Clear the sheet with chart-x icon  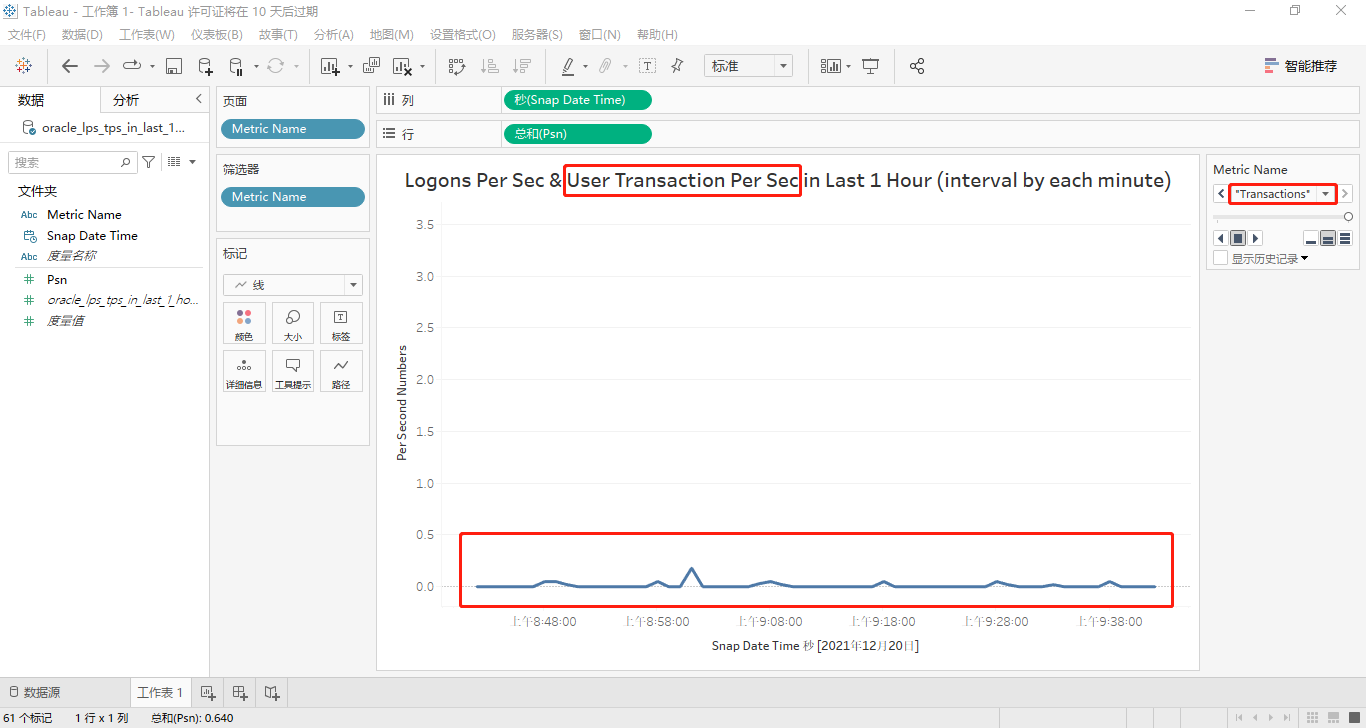coord(402,66)
